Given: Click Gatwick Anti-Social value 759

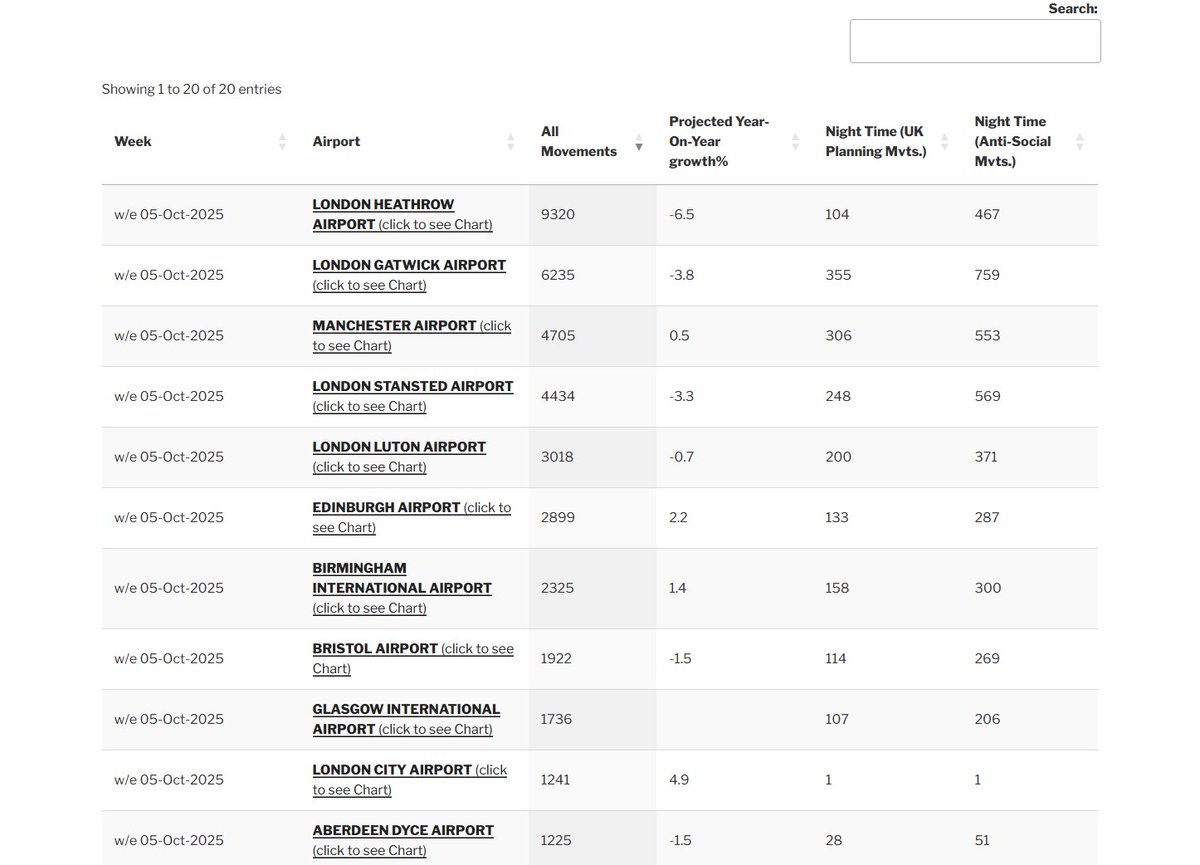Looking at the screenshot, I should point(987,275).
